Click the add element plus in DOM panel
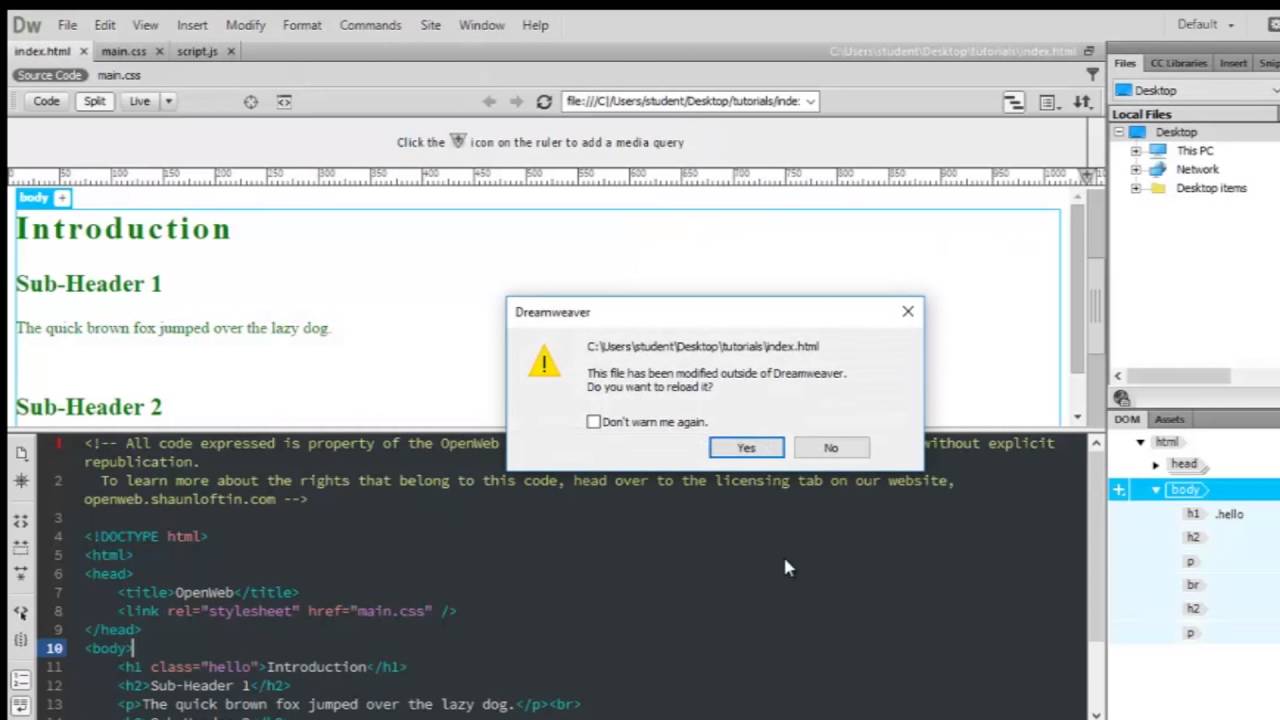Screen dimensions: 1280x720 point(1119,490)
